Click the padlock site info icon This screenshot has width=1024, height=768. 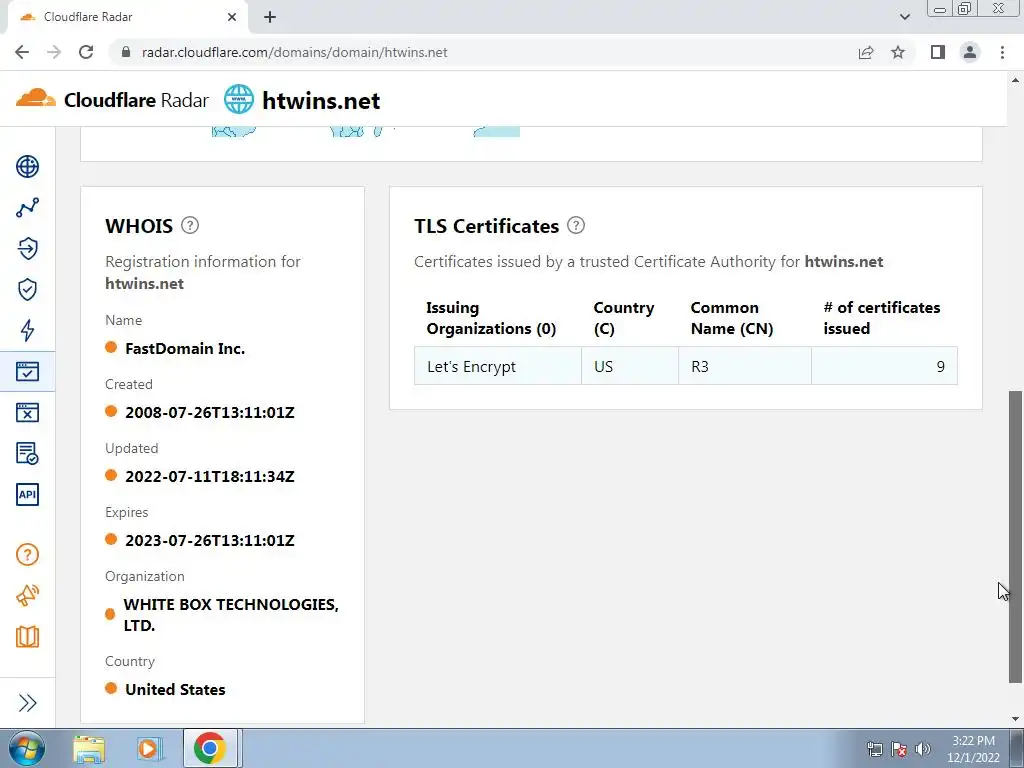coord(127,52)
